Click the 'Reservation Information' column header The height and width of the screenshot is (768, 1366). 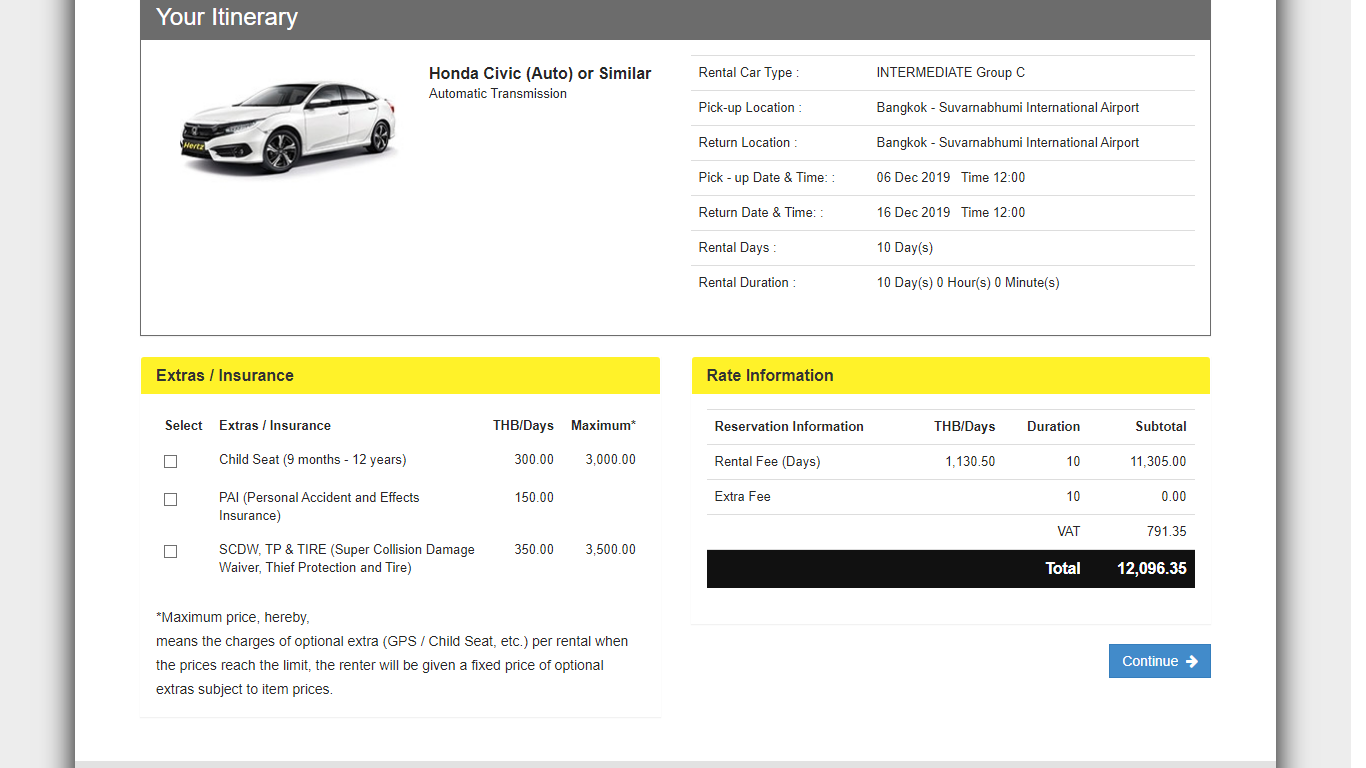(x=789, y=426)
